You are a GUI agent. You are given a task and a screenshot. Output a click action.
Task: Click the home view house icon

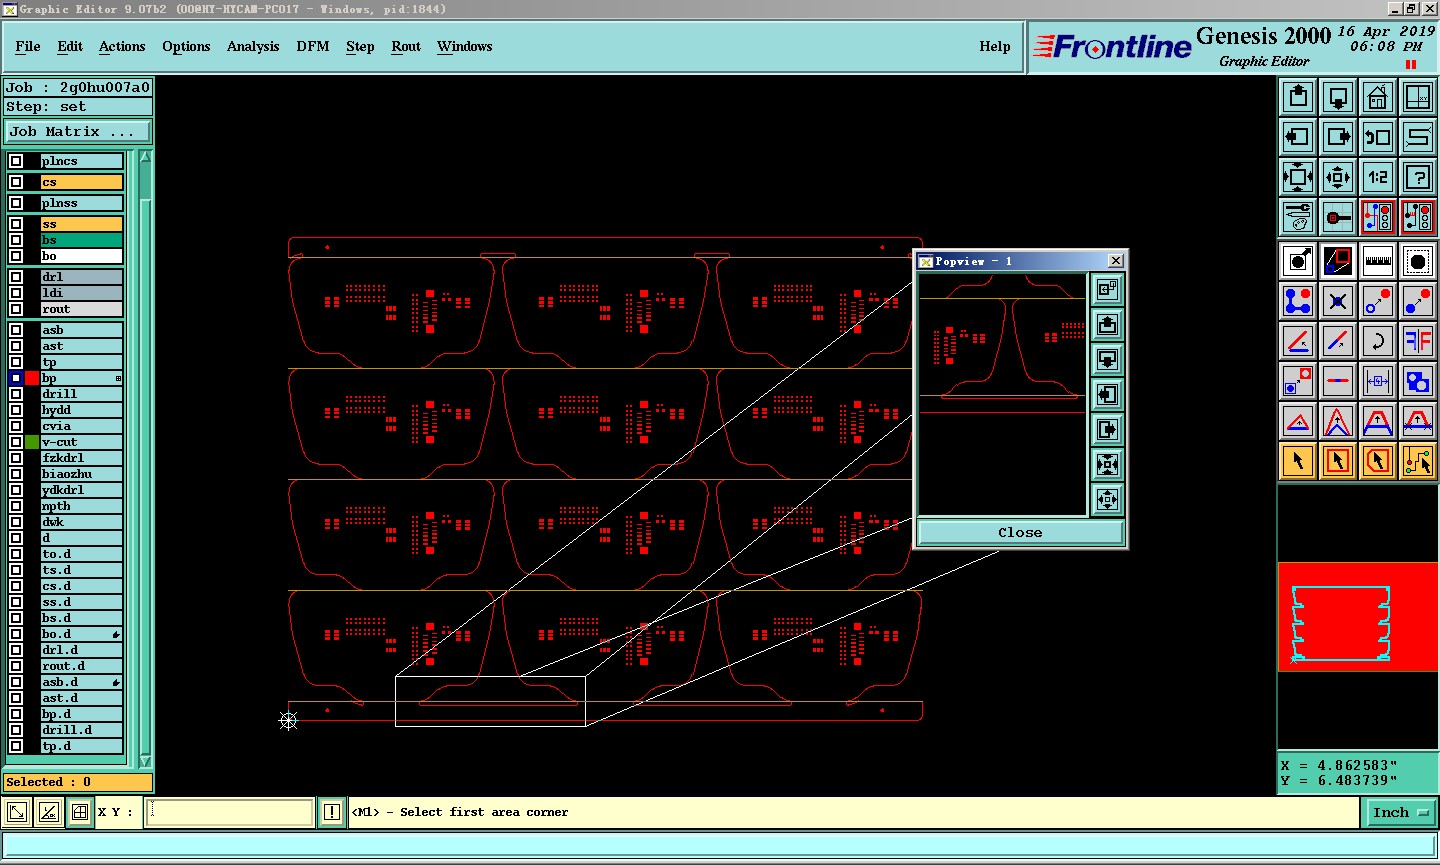(1378, 97)
